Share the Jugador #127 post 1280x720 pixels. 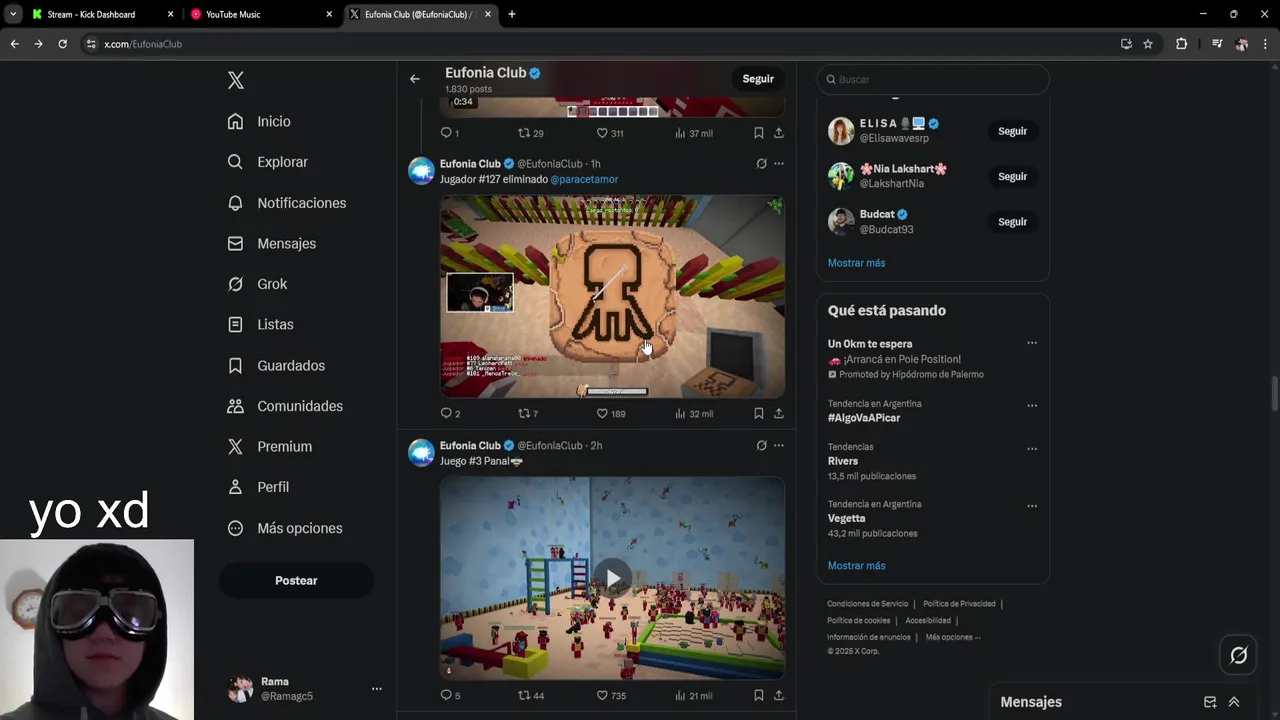tap(779, 413)
